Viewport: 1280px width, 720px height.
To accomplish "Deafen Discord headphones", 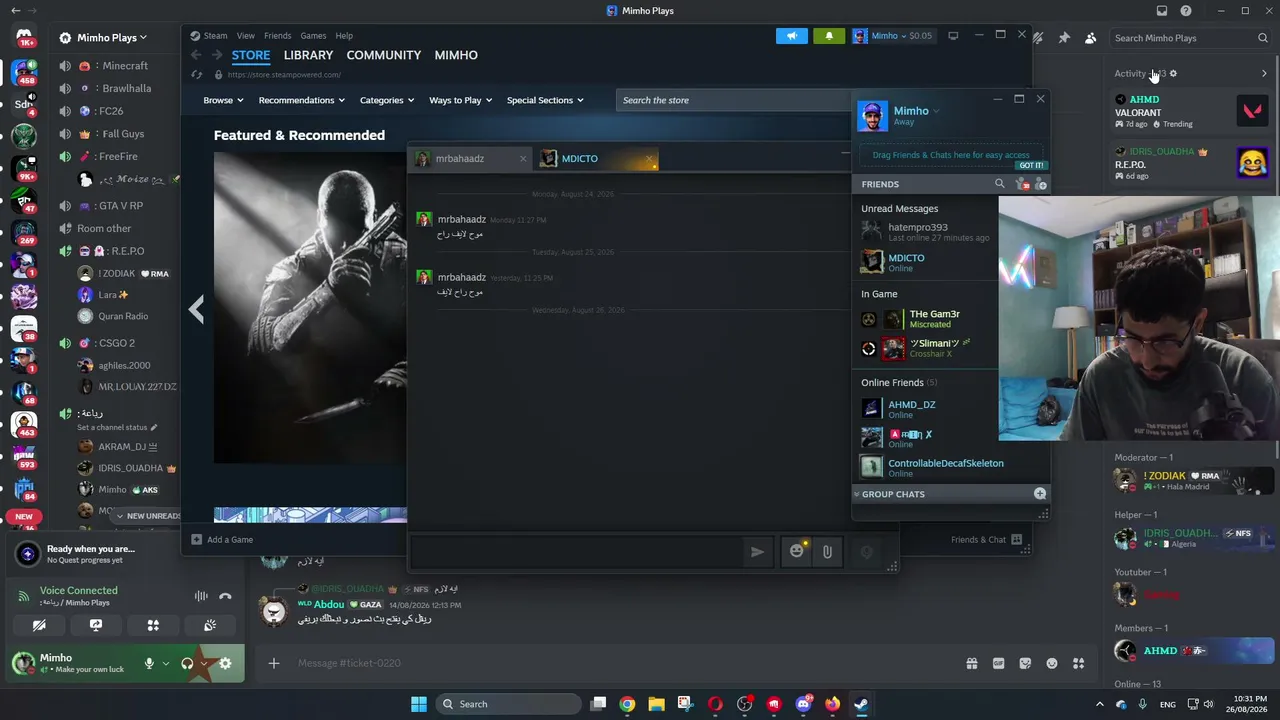I will [187, 663].
